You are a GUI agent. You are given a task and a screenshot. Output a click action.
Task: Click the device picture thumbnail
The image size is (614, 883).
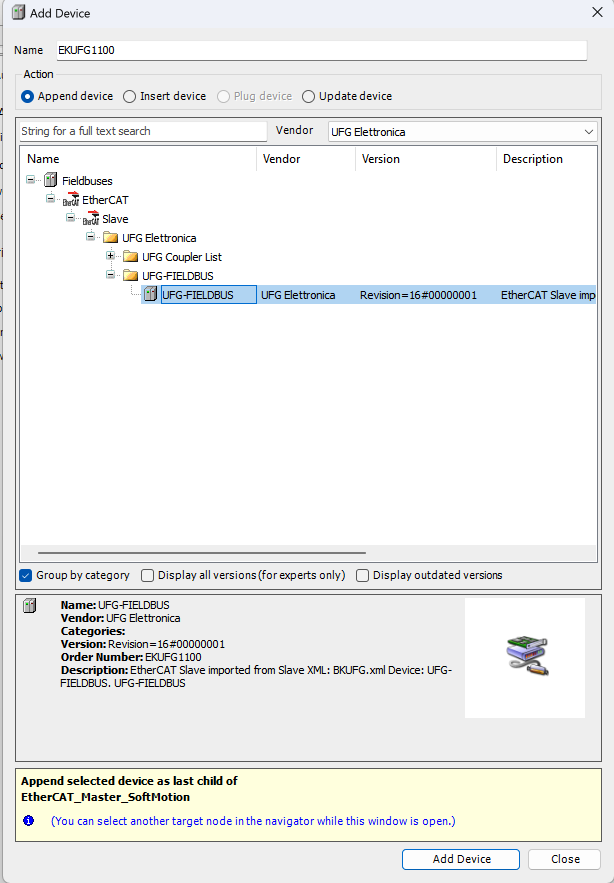[526, 657]
